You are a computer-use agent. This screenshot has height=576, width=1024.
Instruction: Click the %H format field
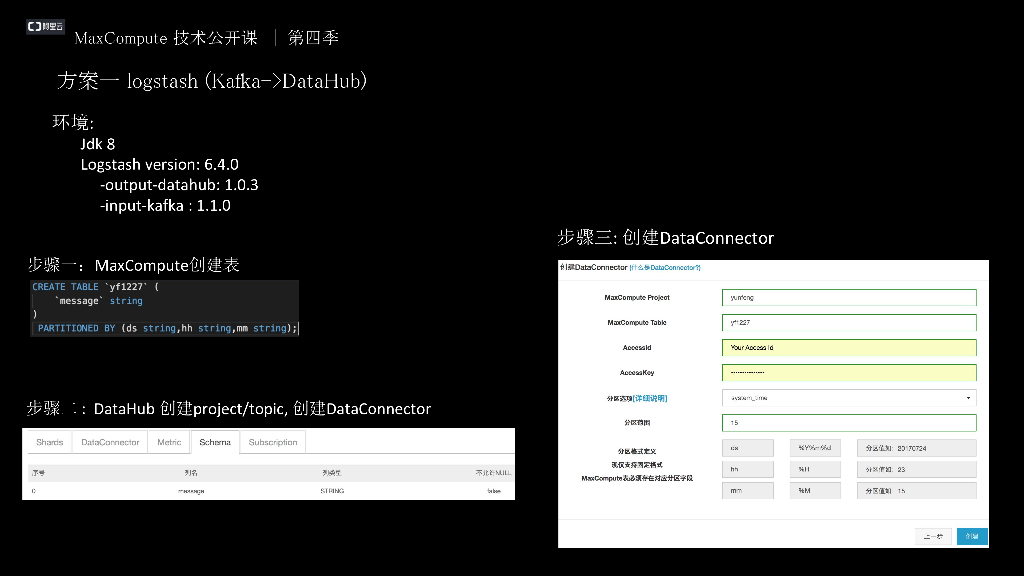[815, 469]
